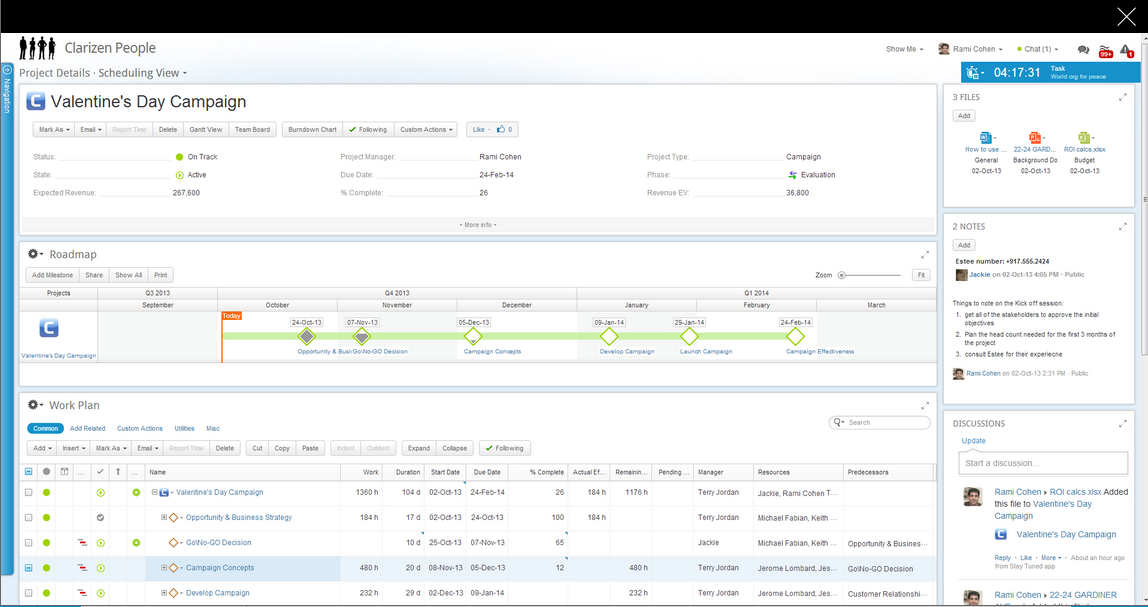Click the Clarizen People silhouettes logo
The height and width of the screenshot is (607, 1148).
(x=38, y=48)
